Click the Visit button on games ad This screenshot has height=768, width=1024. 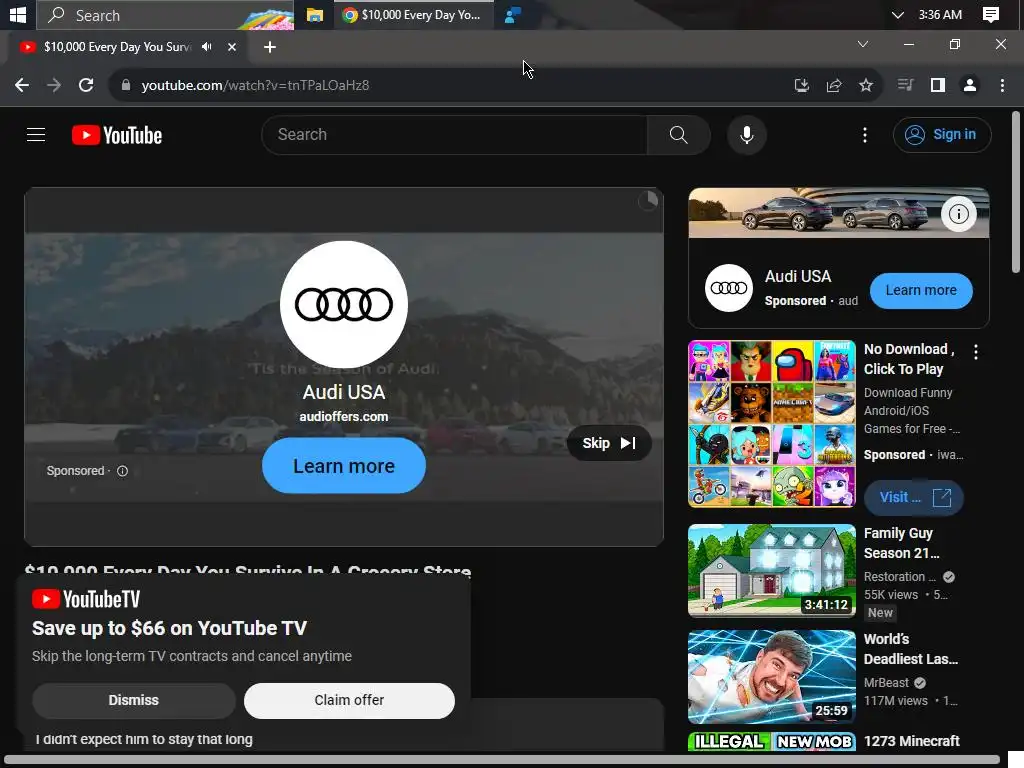914,498
